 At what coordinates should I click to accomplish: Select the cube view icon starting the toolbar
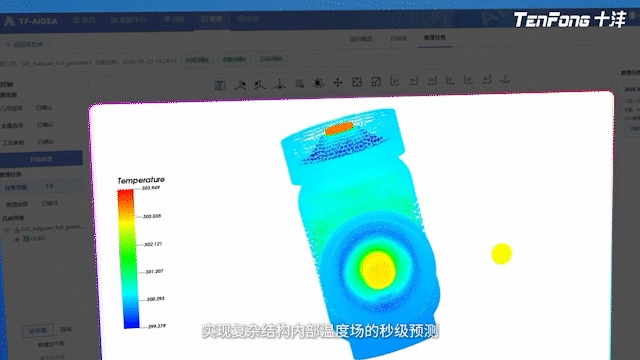click(220, 85)
